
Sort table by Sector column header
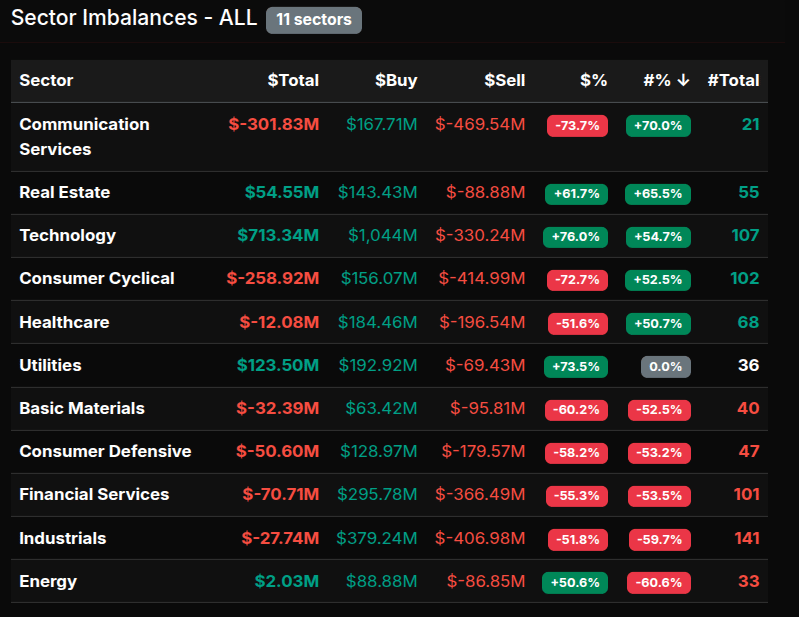pyautogui.click(x=46, y=81)
